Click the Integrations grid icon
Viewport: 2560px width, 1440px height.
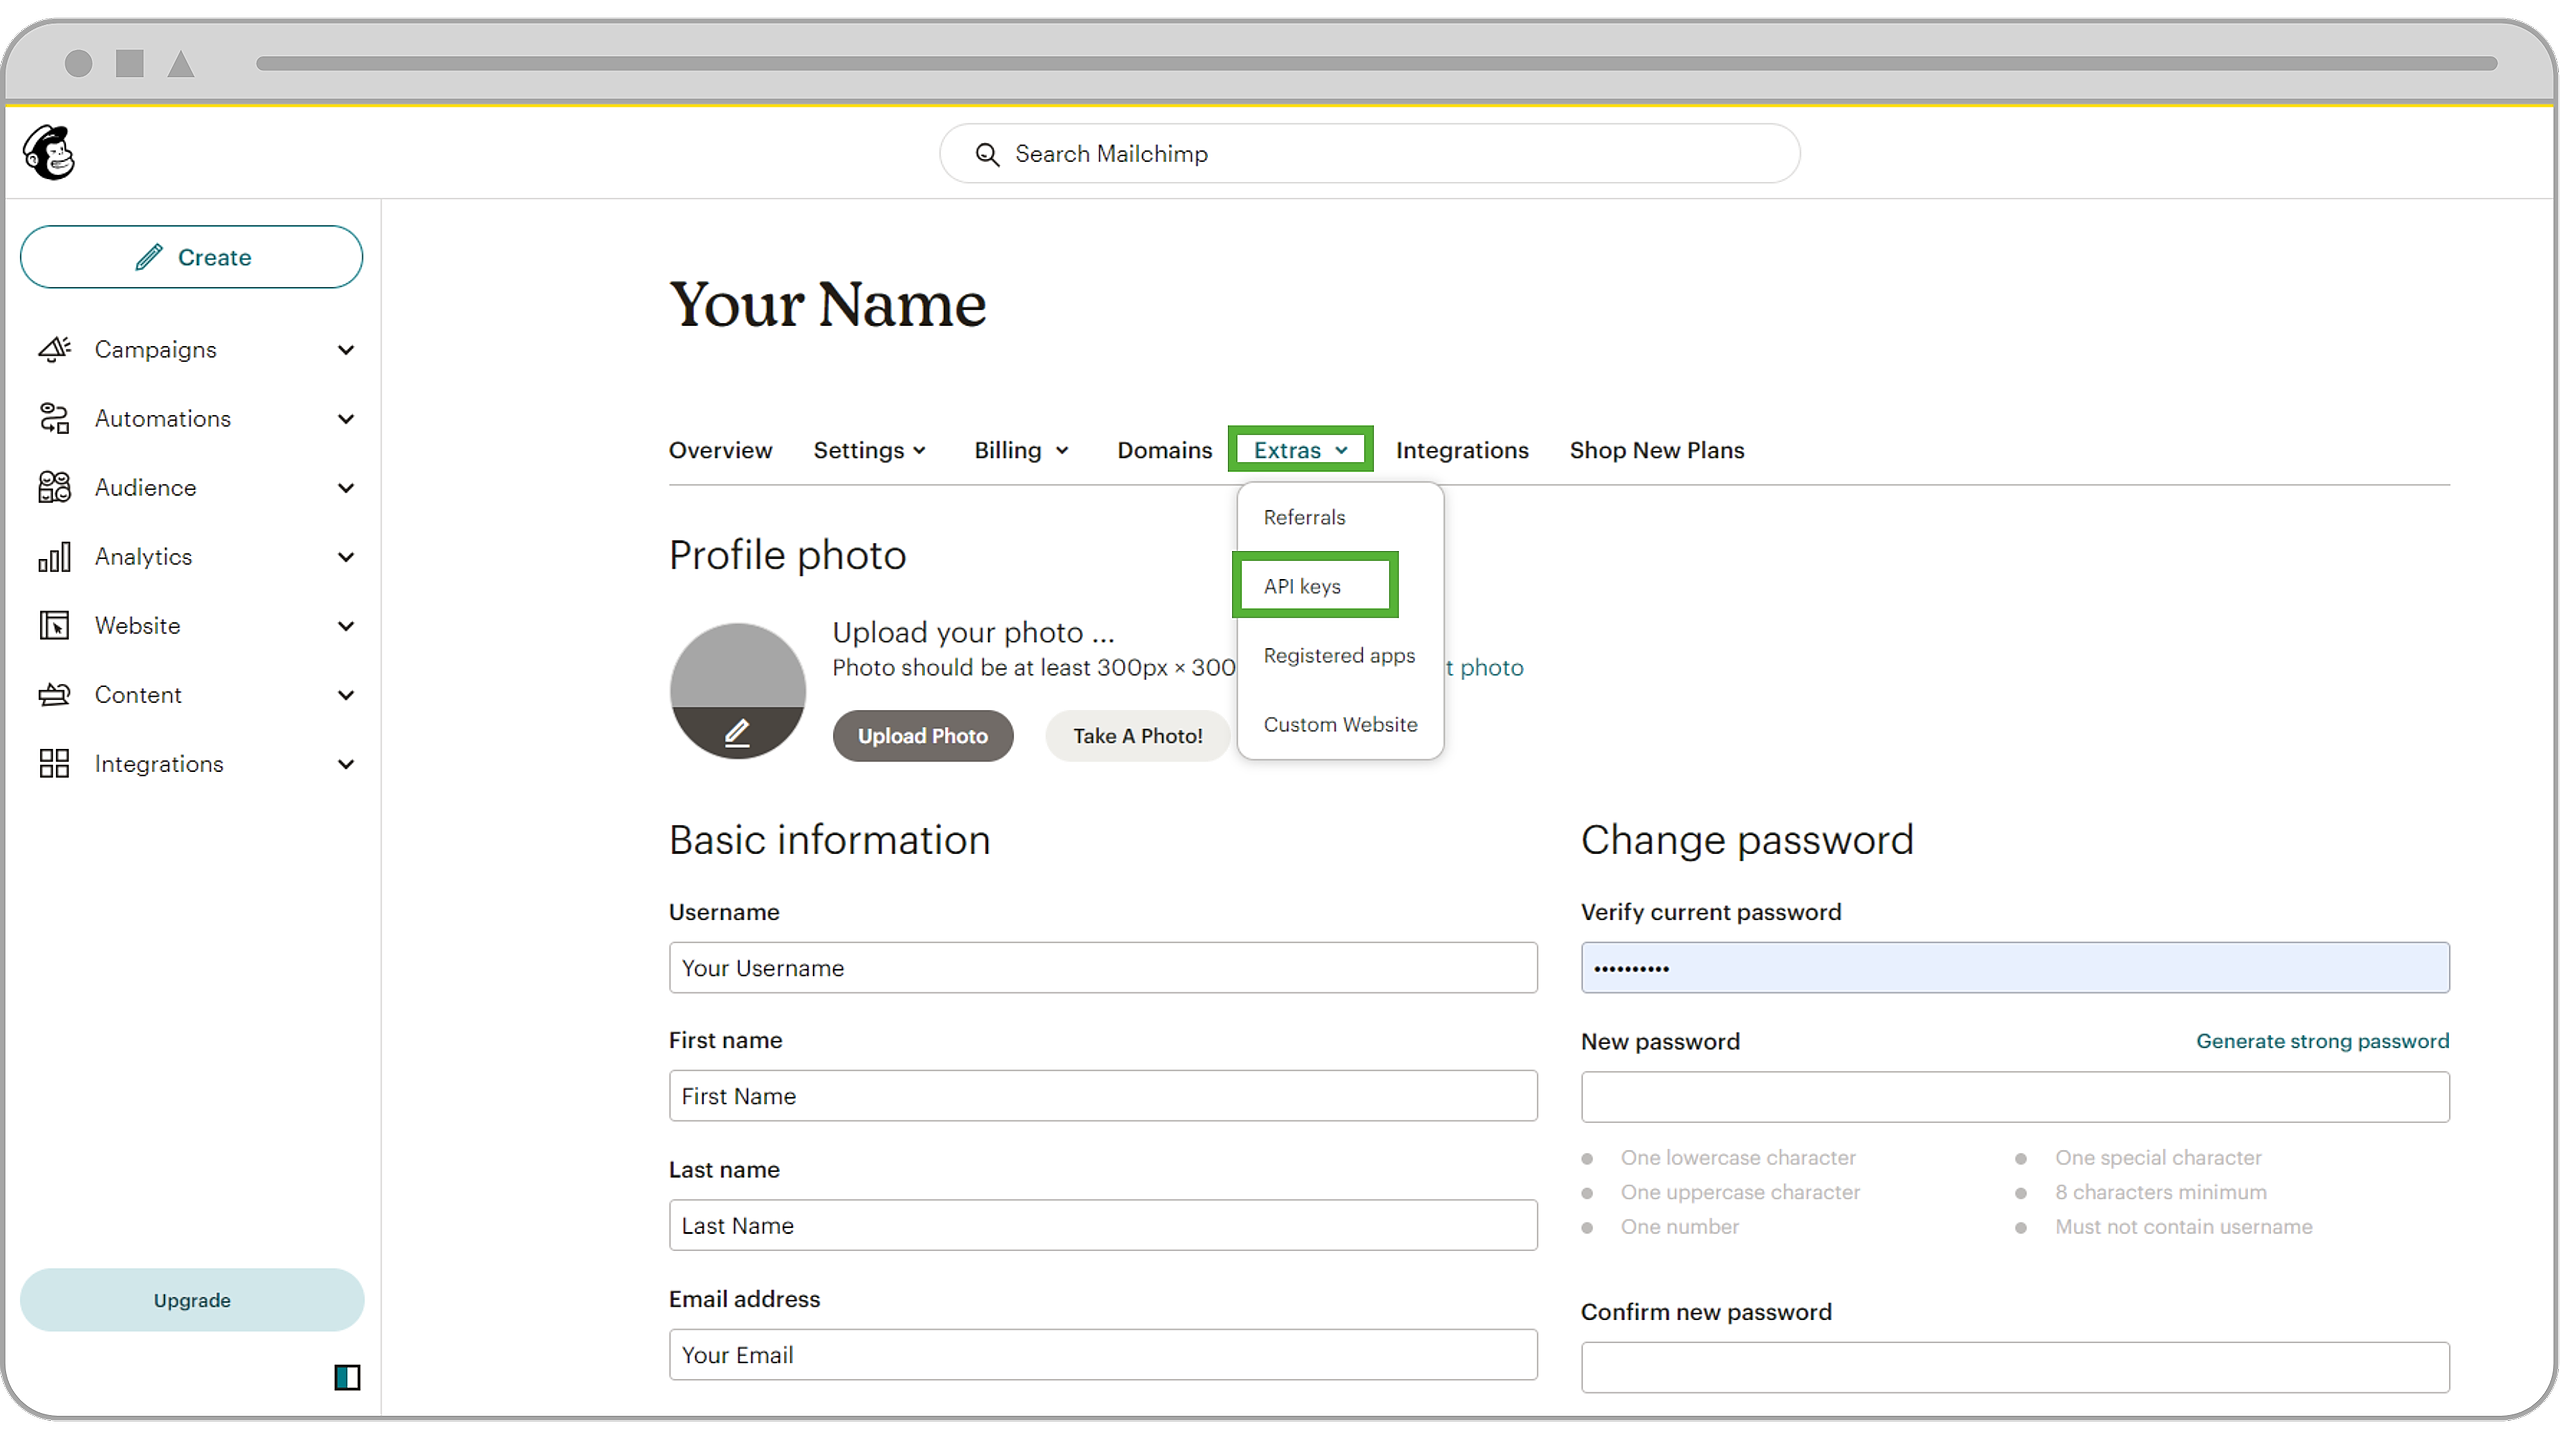tap(54, 763)
